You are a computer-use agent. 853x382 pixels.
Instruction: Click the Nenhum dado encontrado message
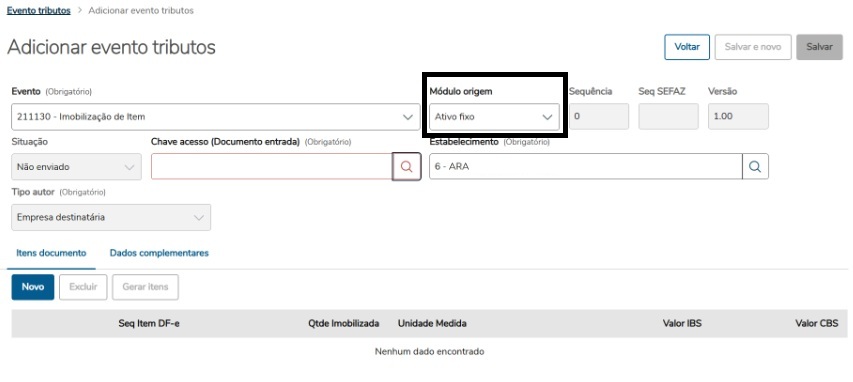tap(429, 352)
